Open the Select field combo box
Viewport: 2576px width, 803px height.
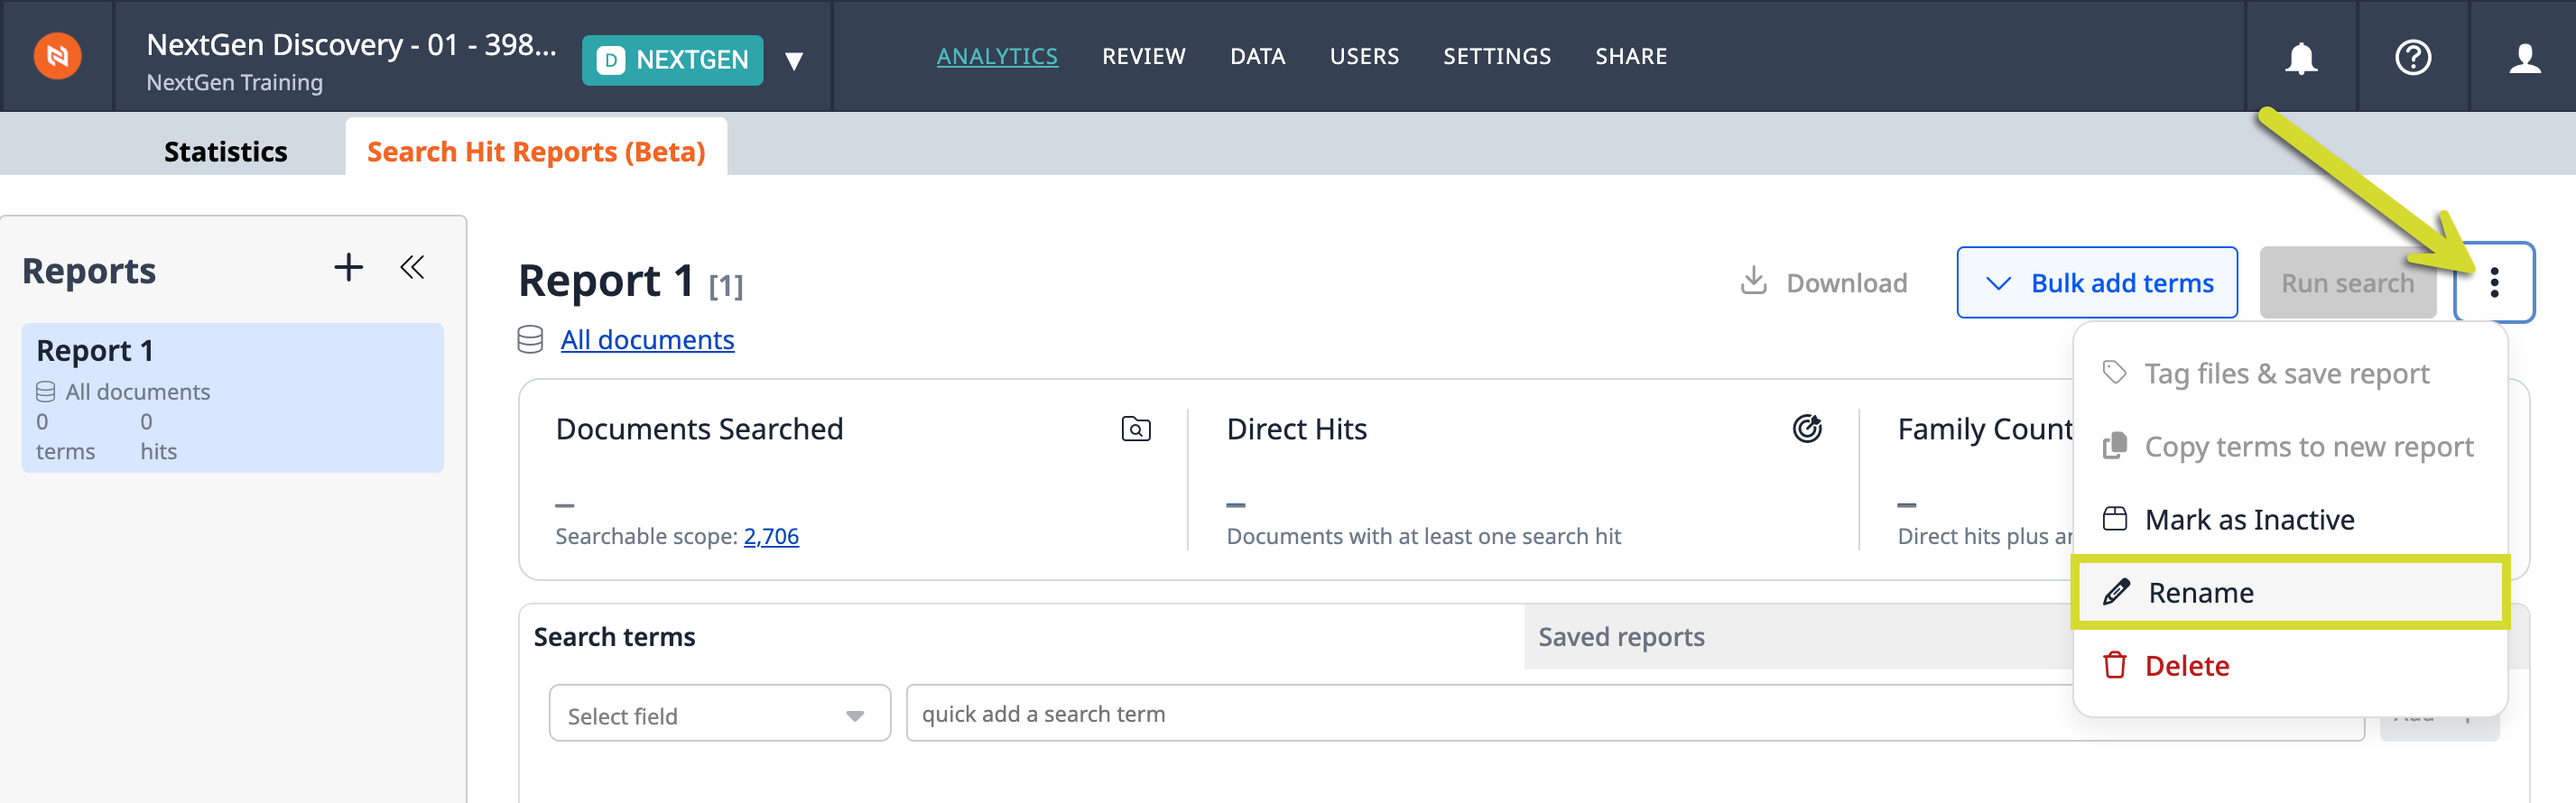tap(719, 714)
